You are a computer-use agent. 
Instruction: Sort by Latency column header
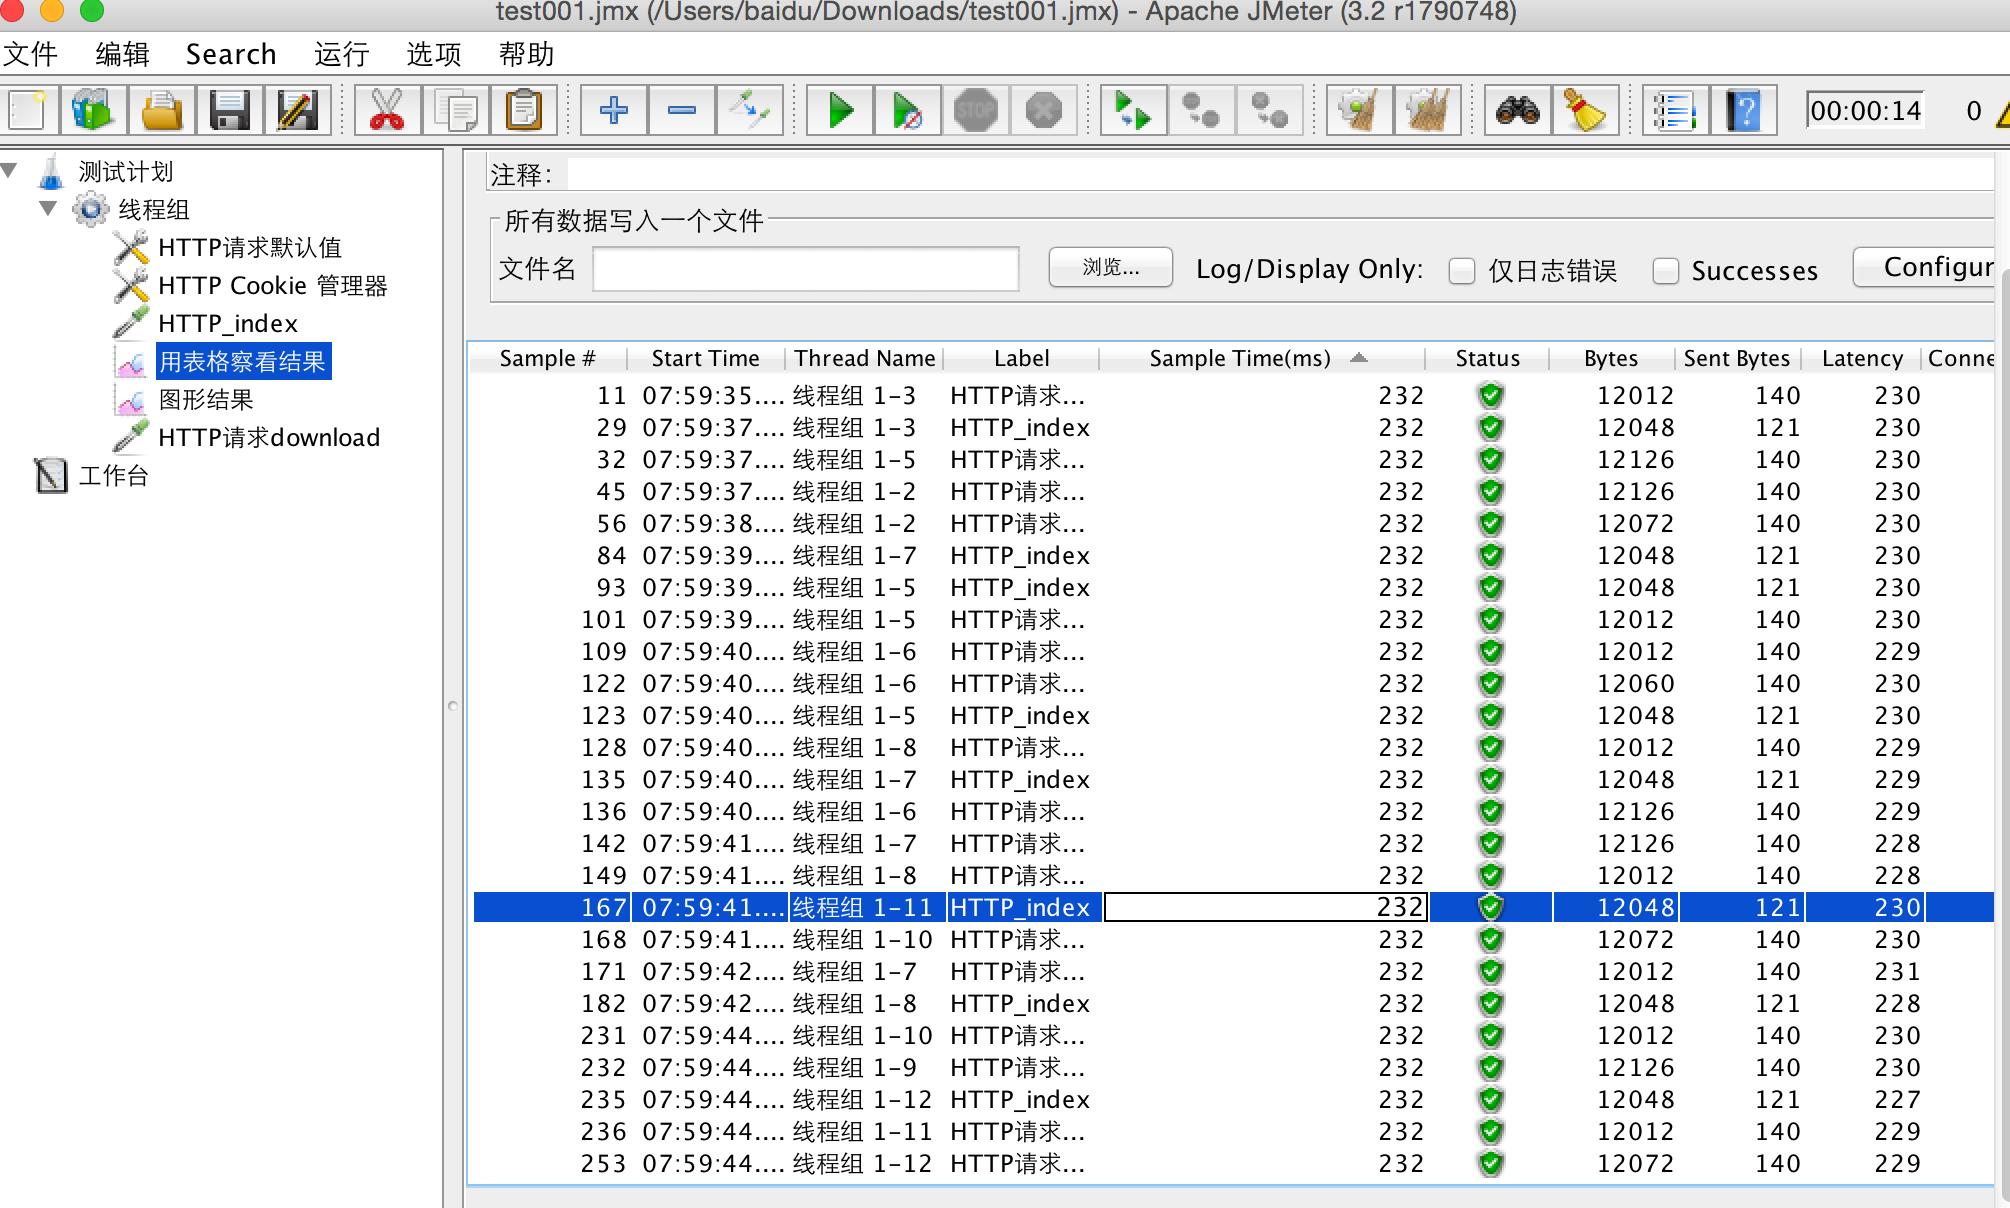(x=1861, y=358)
